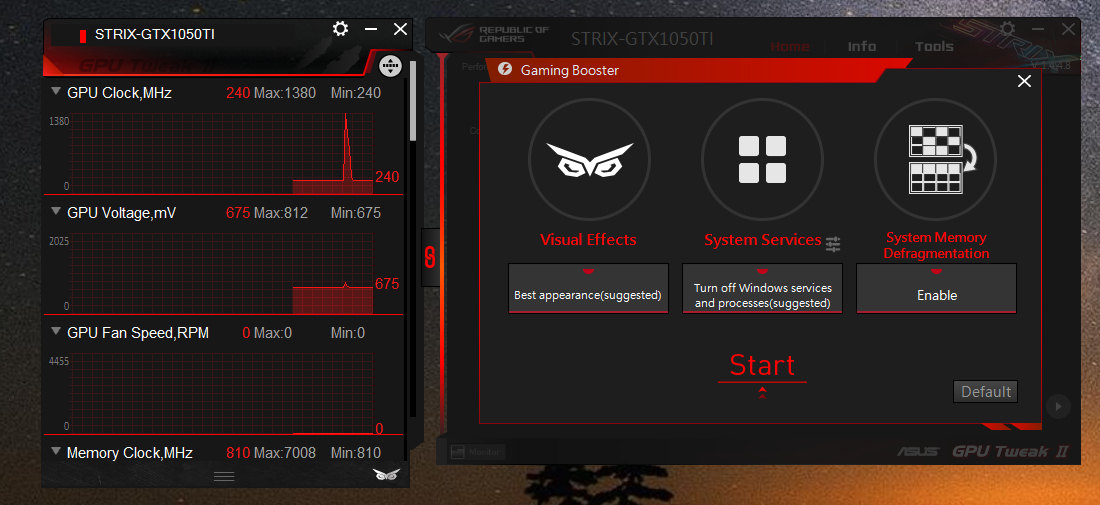This screenshot has height=505, width=1100.
Task: Switch to the Tools tab
Action: click(x=934, y=46)
